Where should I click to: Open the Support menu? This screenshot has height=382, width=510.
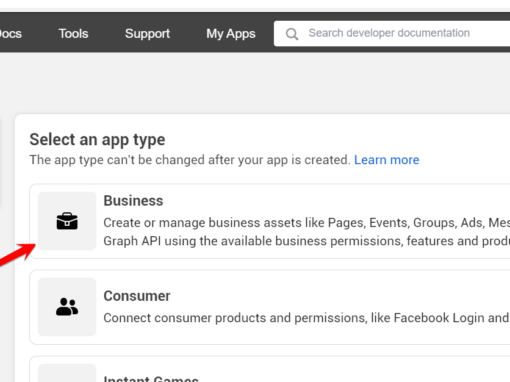[147, 34]
